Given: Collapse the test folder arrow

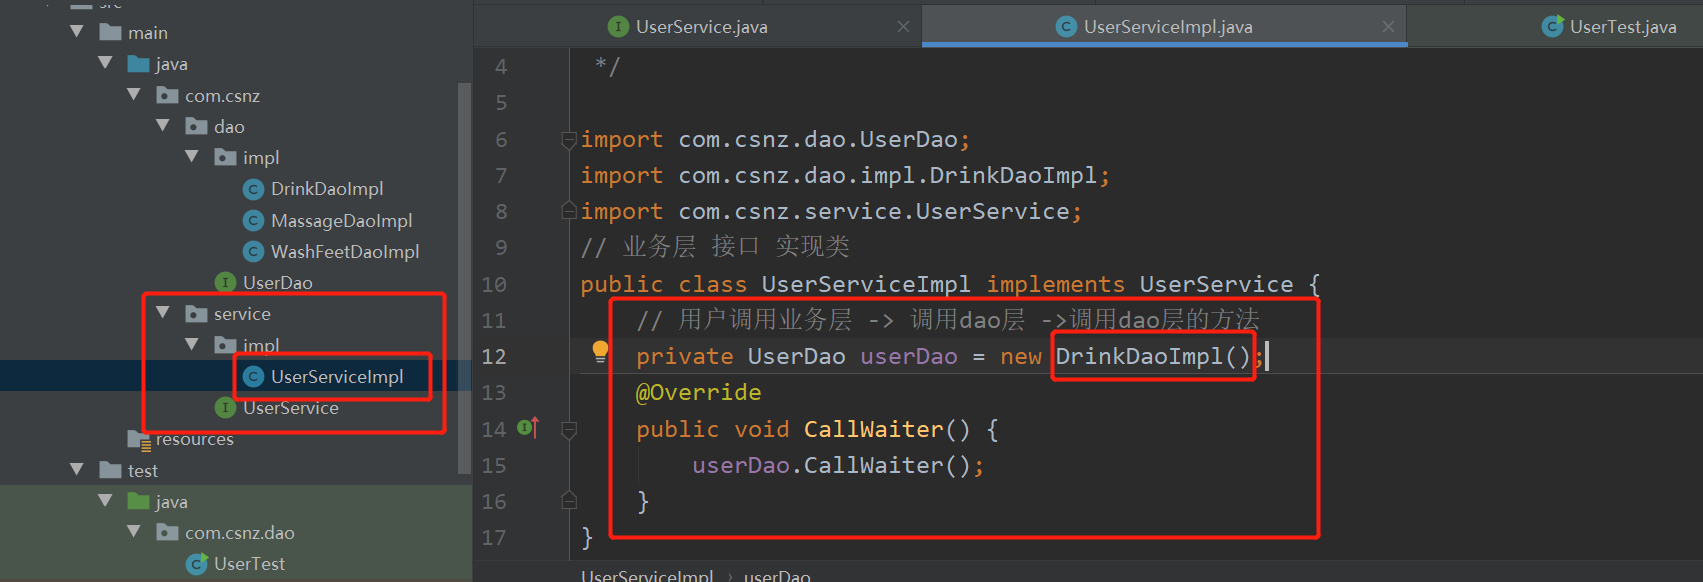Looking at the screenshot, I should pos(77,469).
